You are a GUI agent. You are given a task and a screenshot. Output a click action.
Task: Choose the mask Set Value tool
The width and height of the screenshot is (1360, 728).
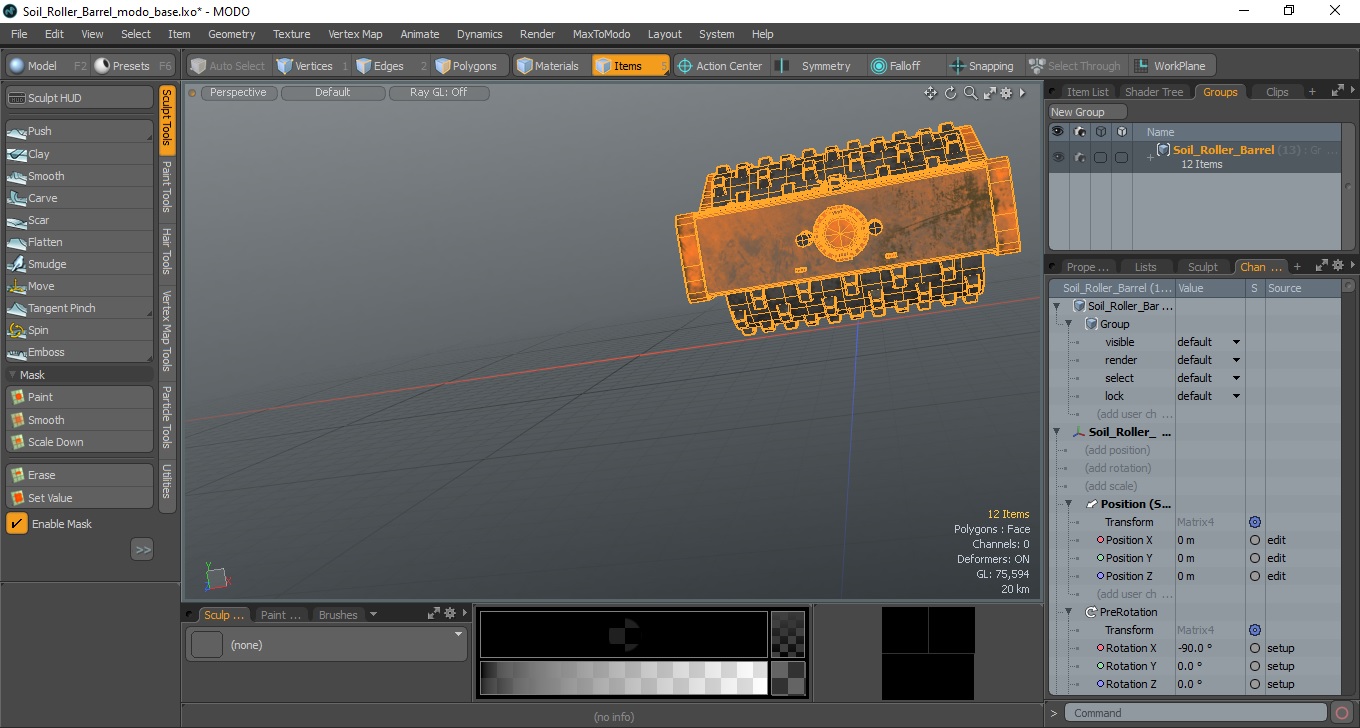coord(79,498)
